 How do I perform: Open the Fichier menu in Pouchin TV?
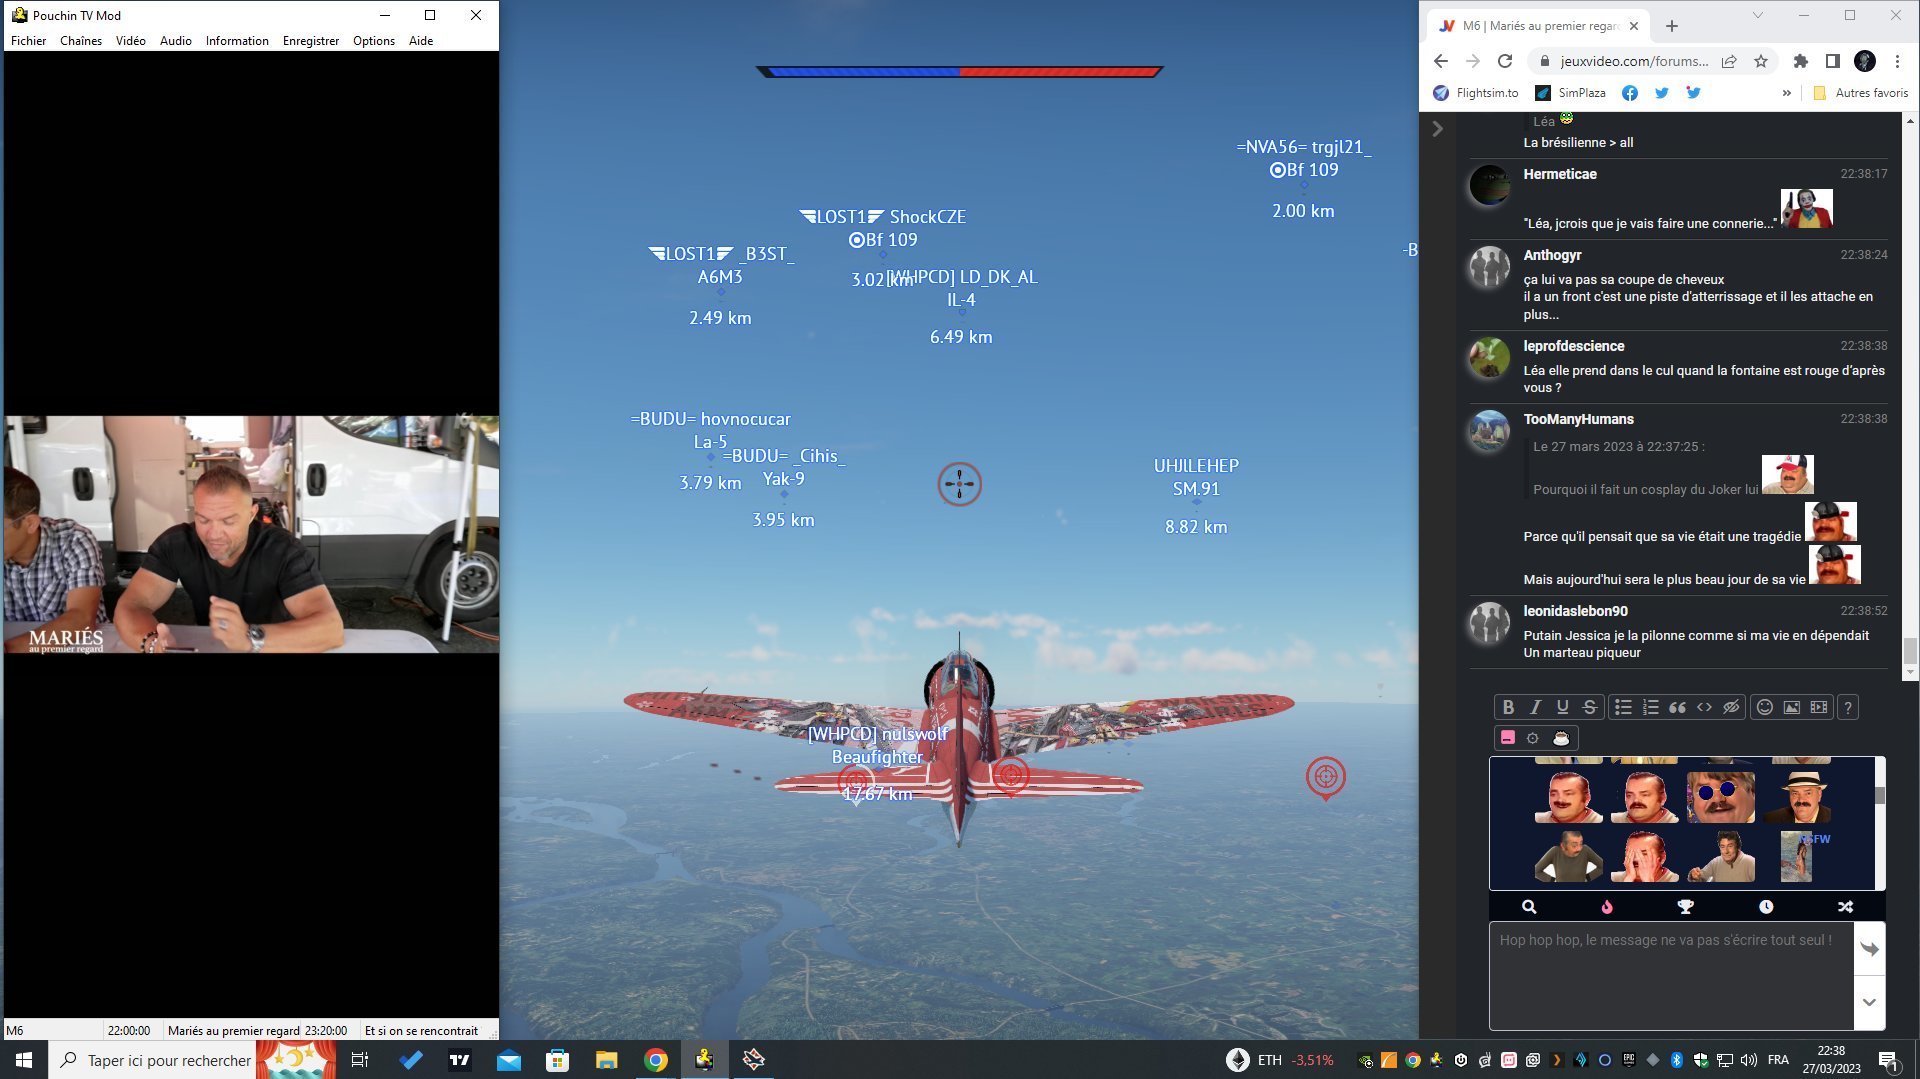(x=28, y=41)
